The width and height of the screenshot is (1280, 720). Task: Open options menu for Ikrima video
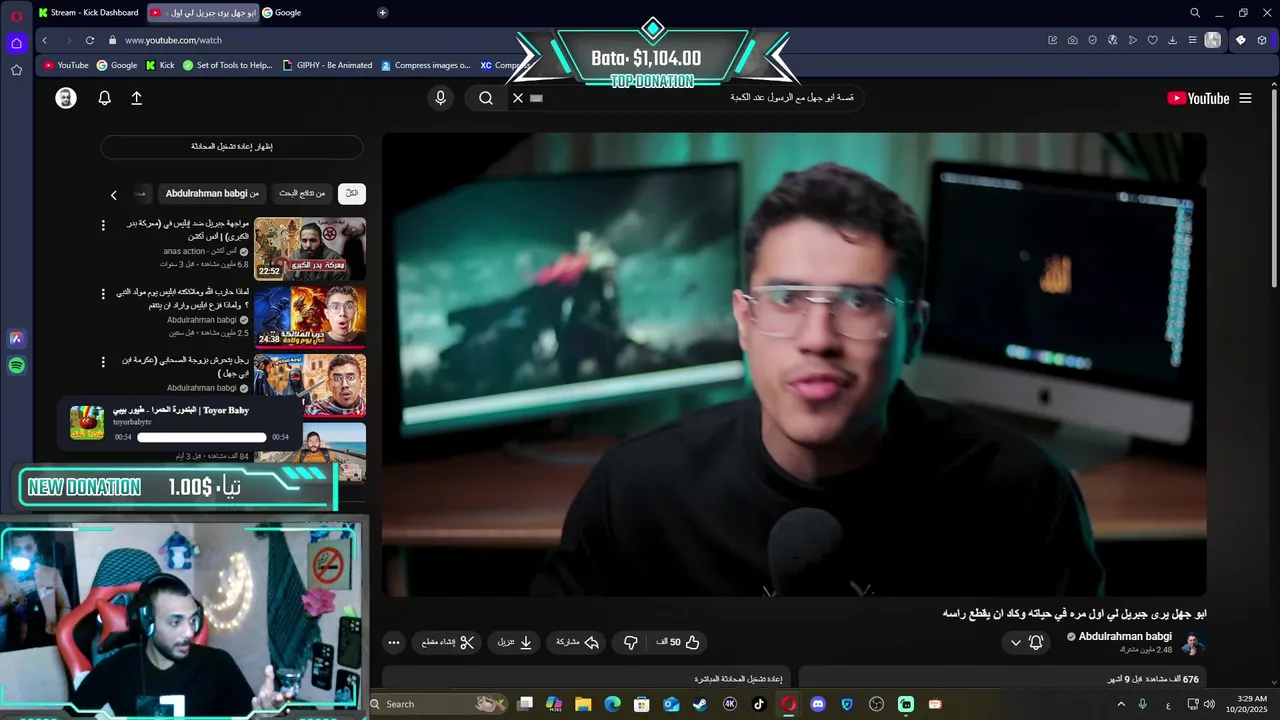(x=103, y=362)
